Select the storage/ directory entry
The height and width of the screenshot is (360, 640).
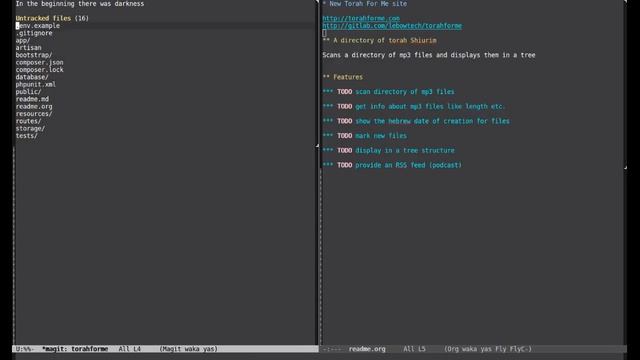pyautogui.click(x=30, y=129)
